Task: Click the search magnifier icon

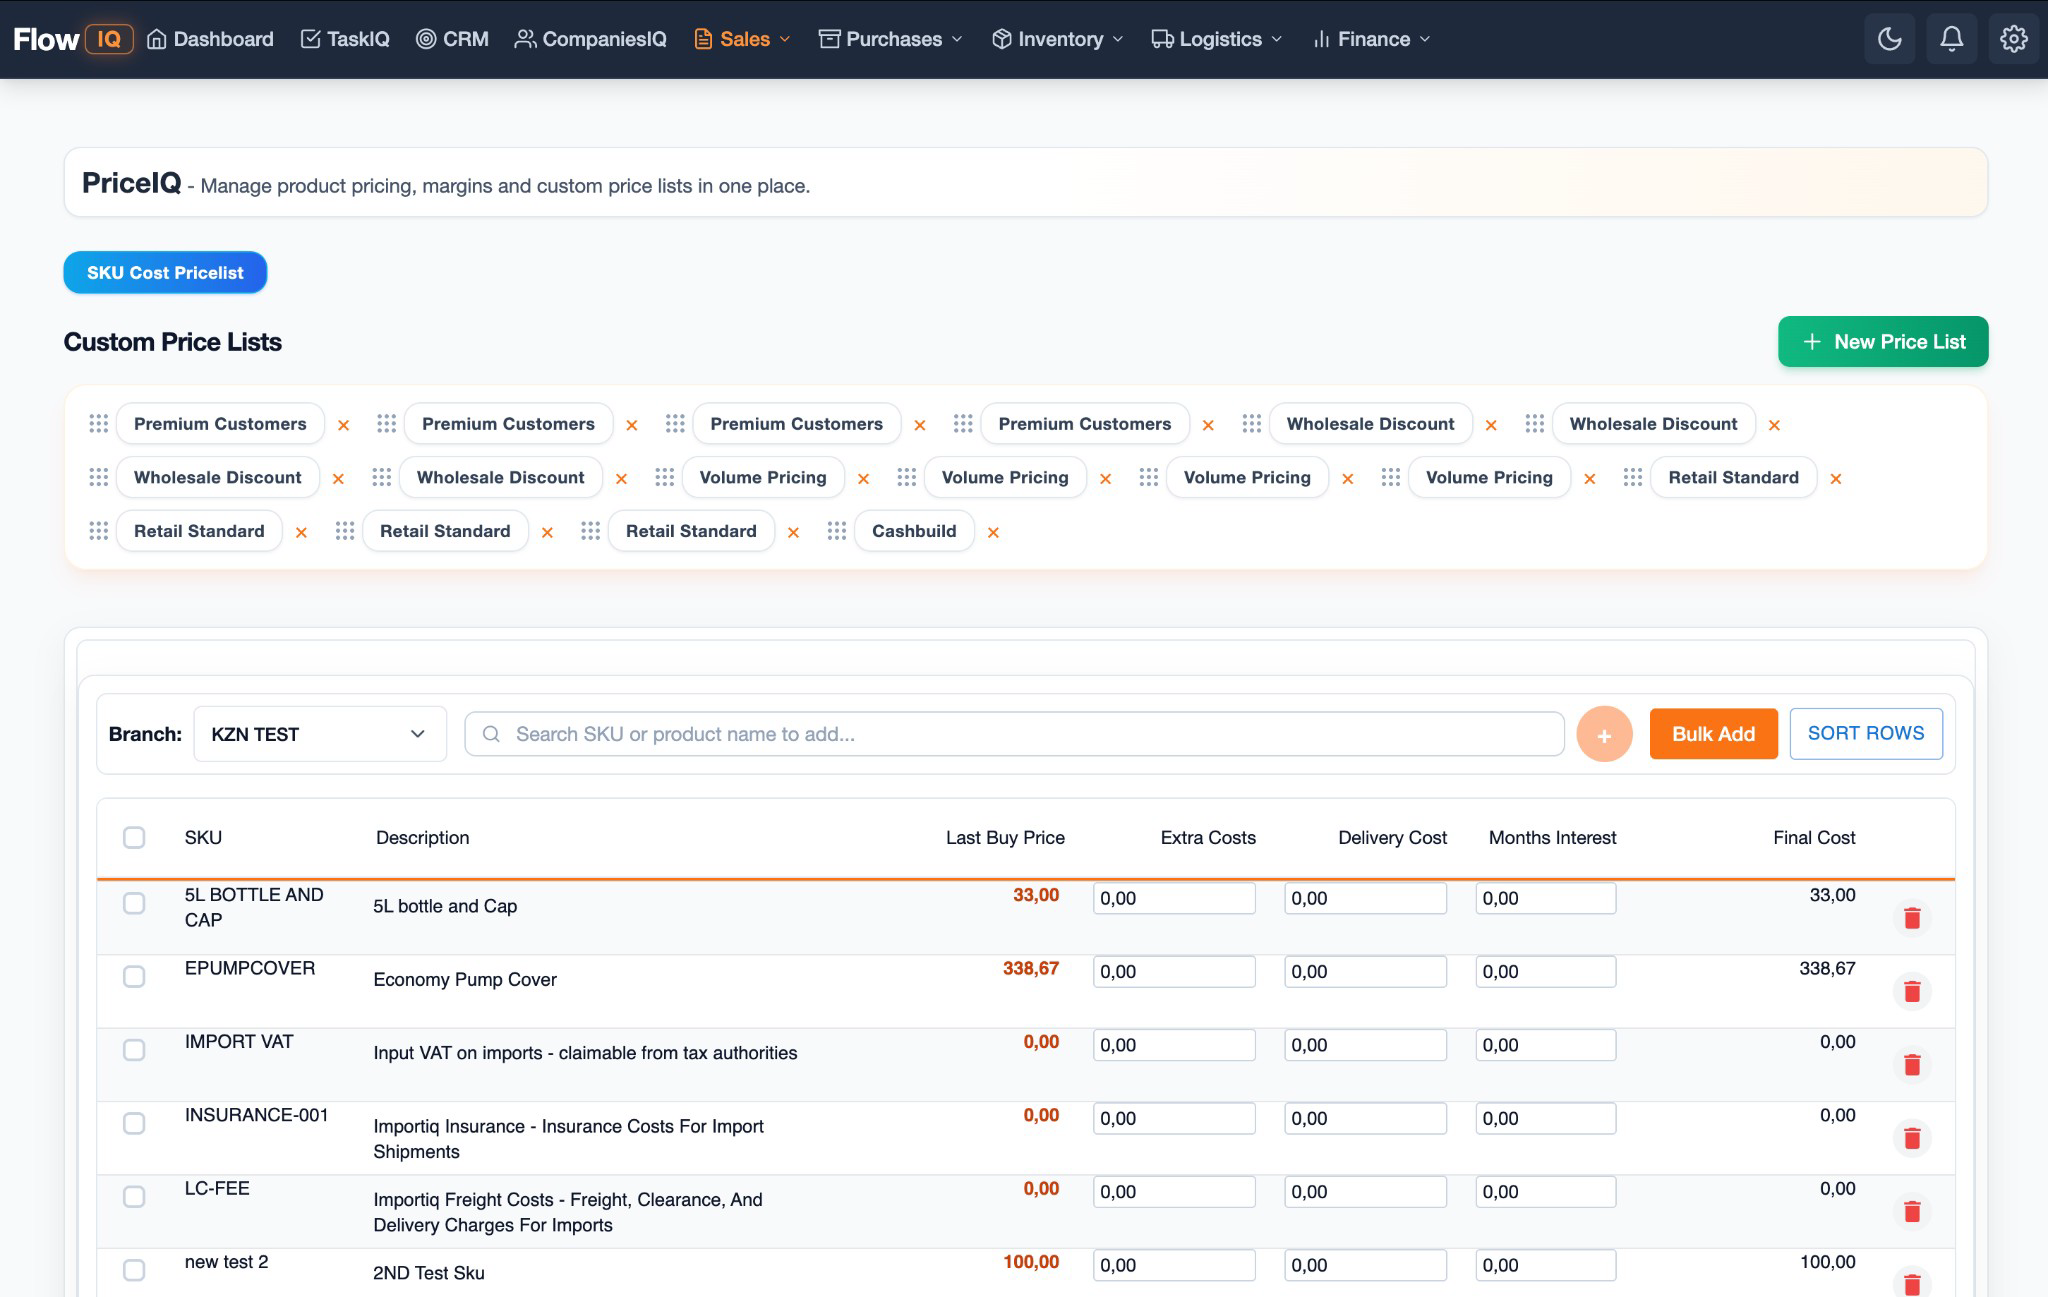Action: point(490,733)
